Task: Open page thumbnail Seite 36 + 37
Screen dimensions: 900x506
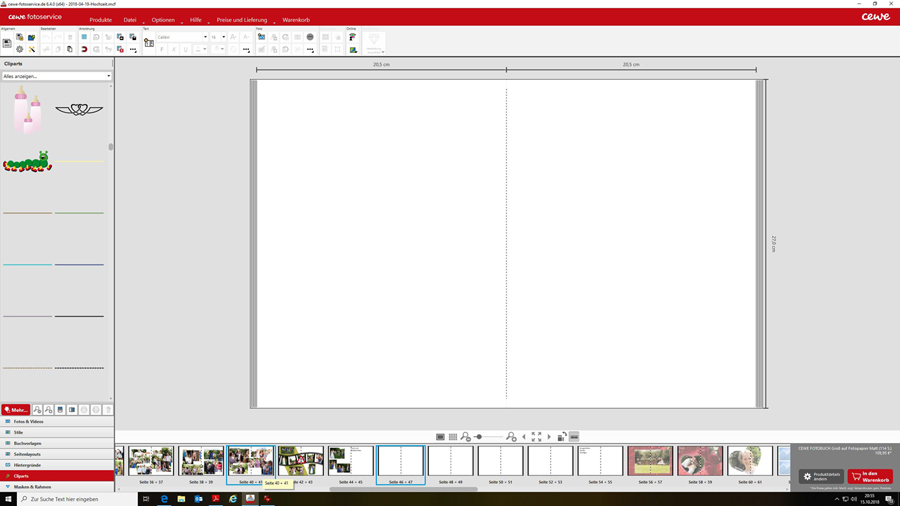Action: click(x=151, y=461)
